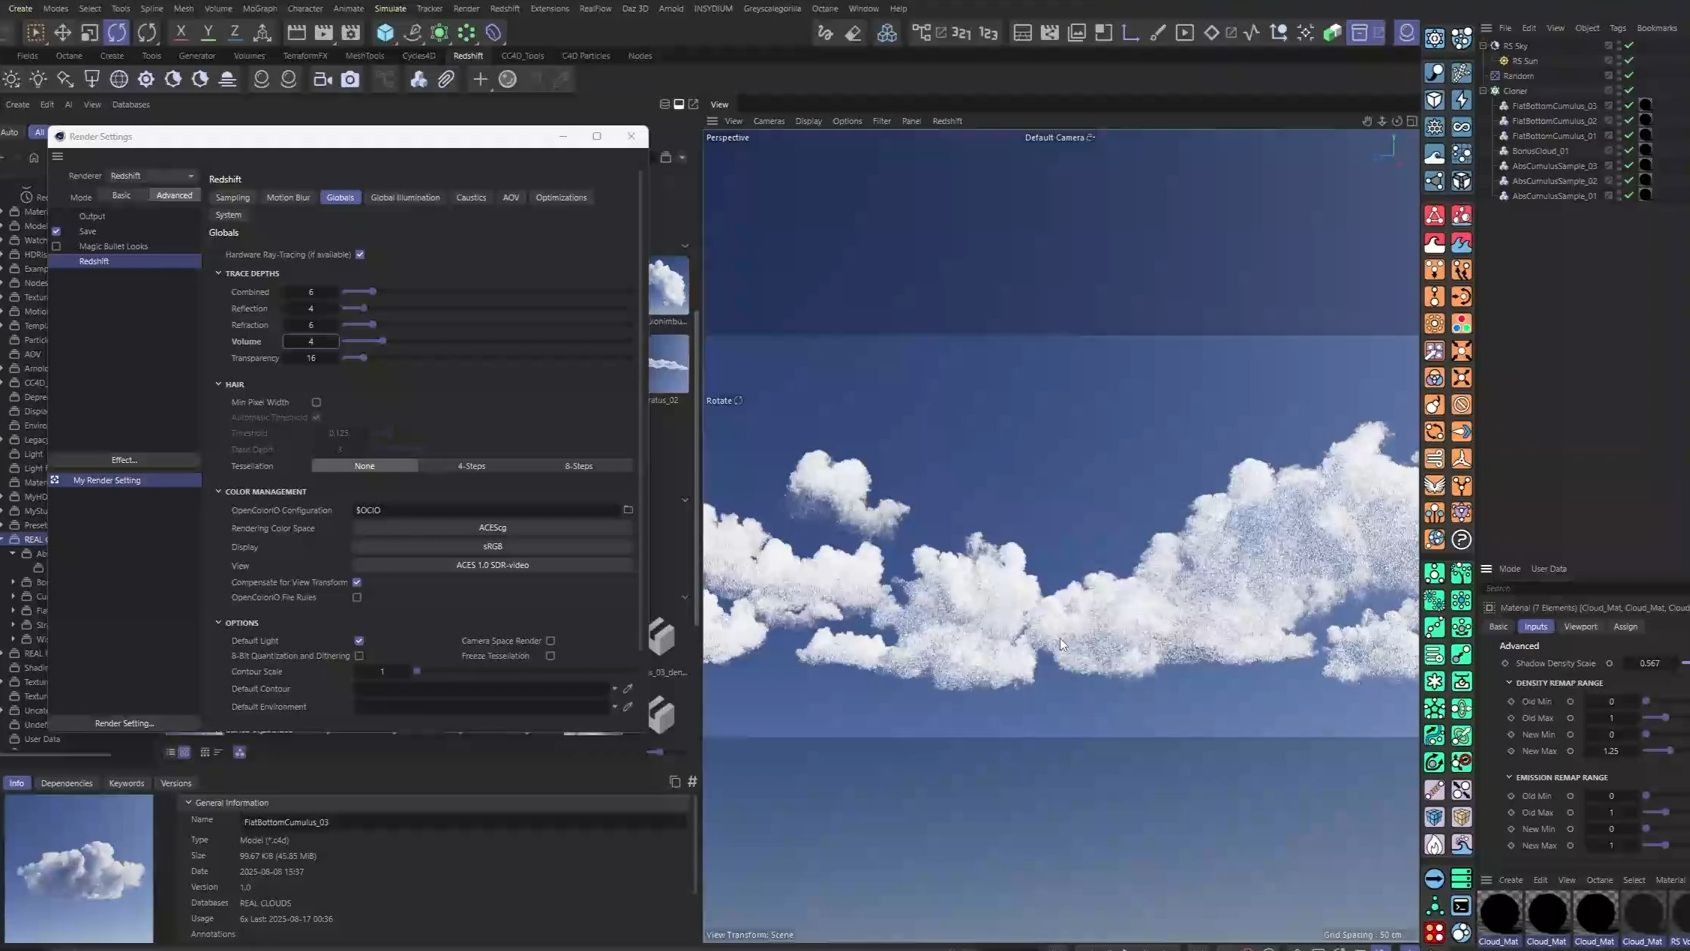Open Edit Render Settings clapperboard-gear icon
This screenshot has width=1690, height=951.
[351, 32]
